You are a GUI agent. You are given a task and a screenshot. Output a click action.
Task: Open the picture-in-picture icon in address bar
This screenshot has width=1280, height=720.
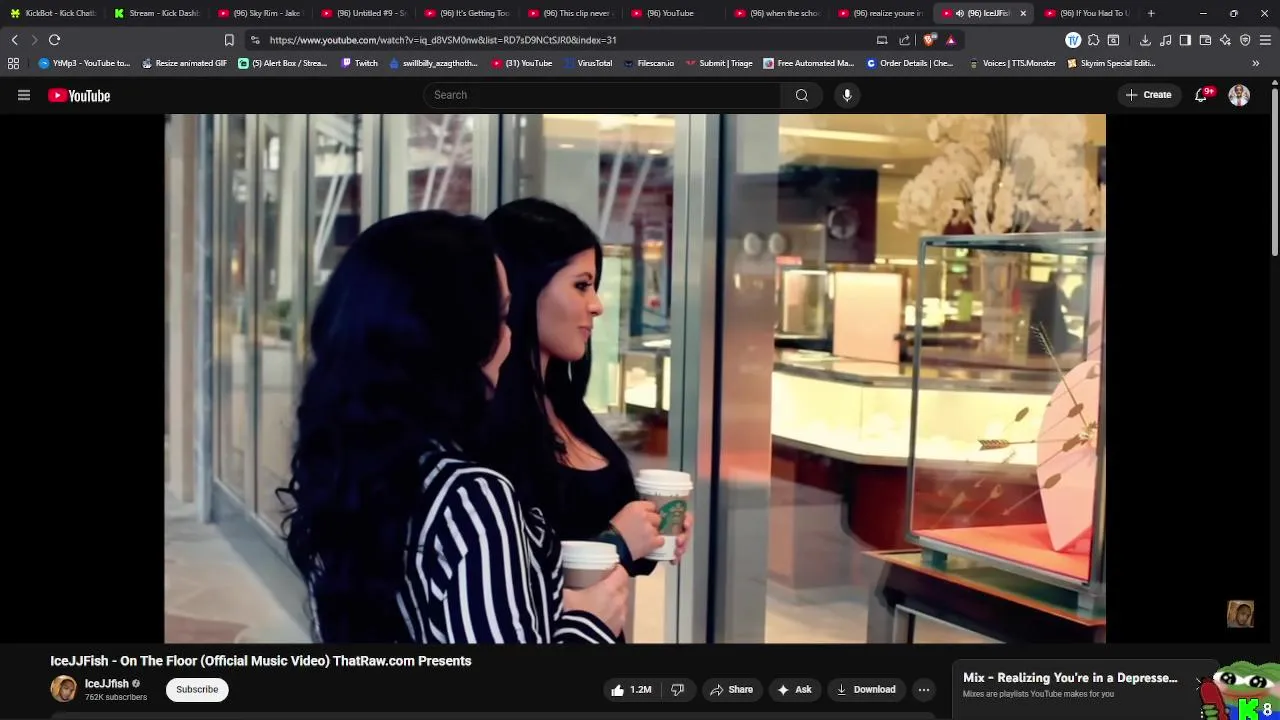pos(882,40)
